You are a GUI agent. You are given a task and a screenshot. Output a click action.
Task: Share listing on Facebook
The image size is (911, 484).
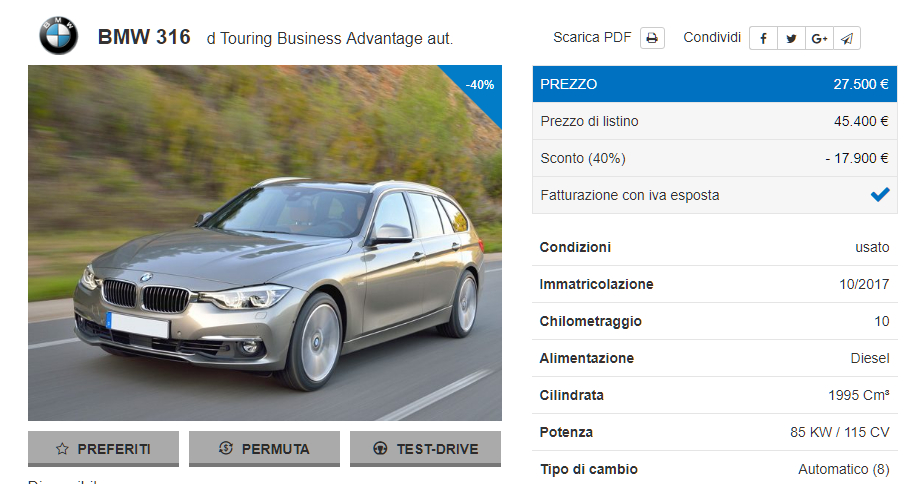[x=763, y=38]
